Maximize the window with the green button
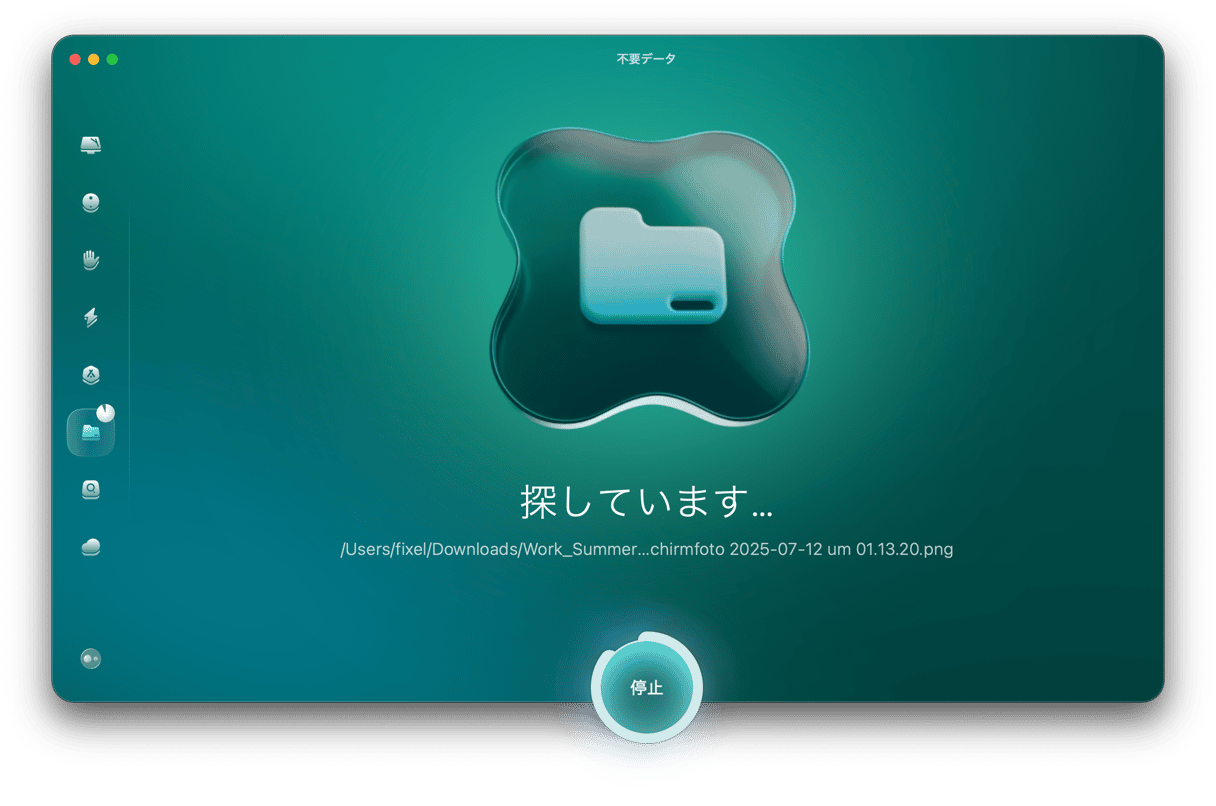 click(x=112, y=60)
